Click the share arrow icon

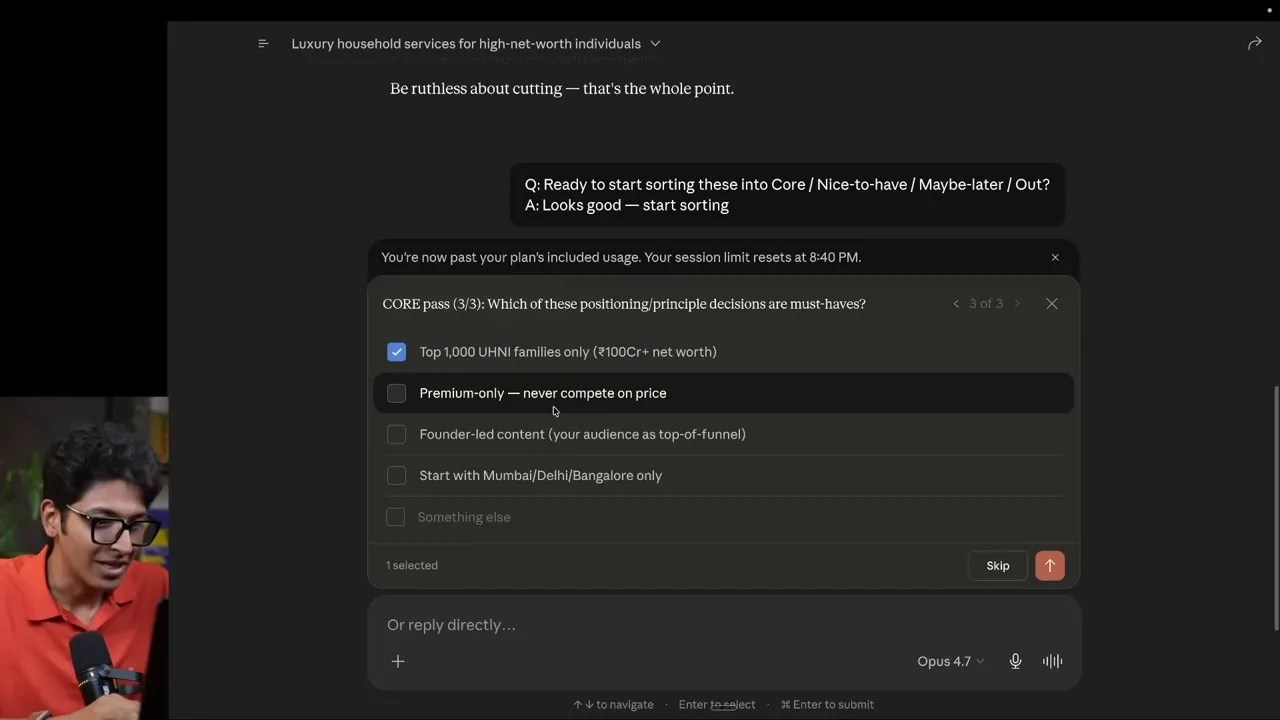(1254, 43)
